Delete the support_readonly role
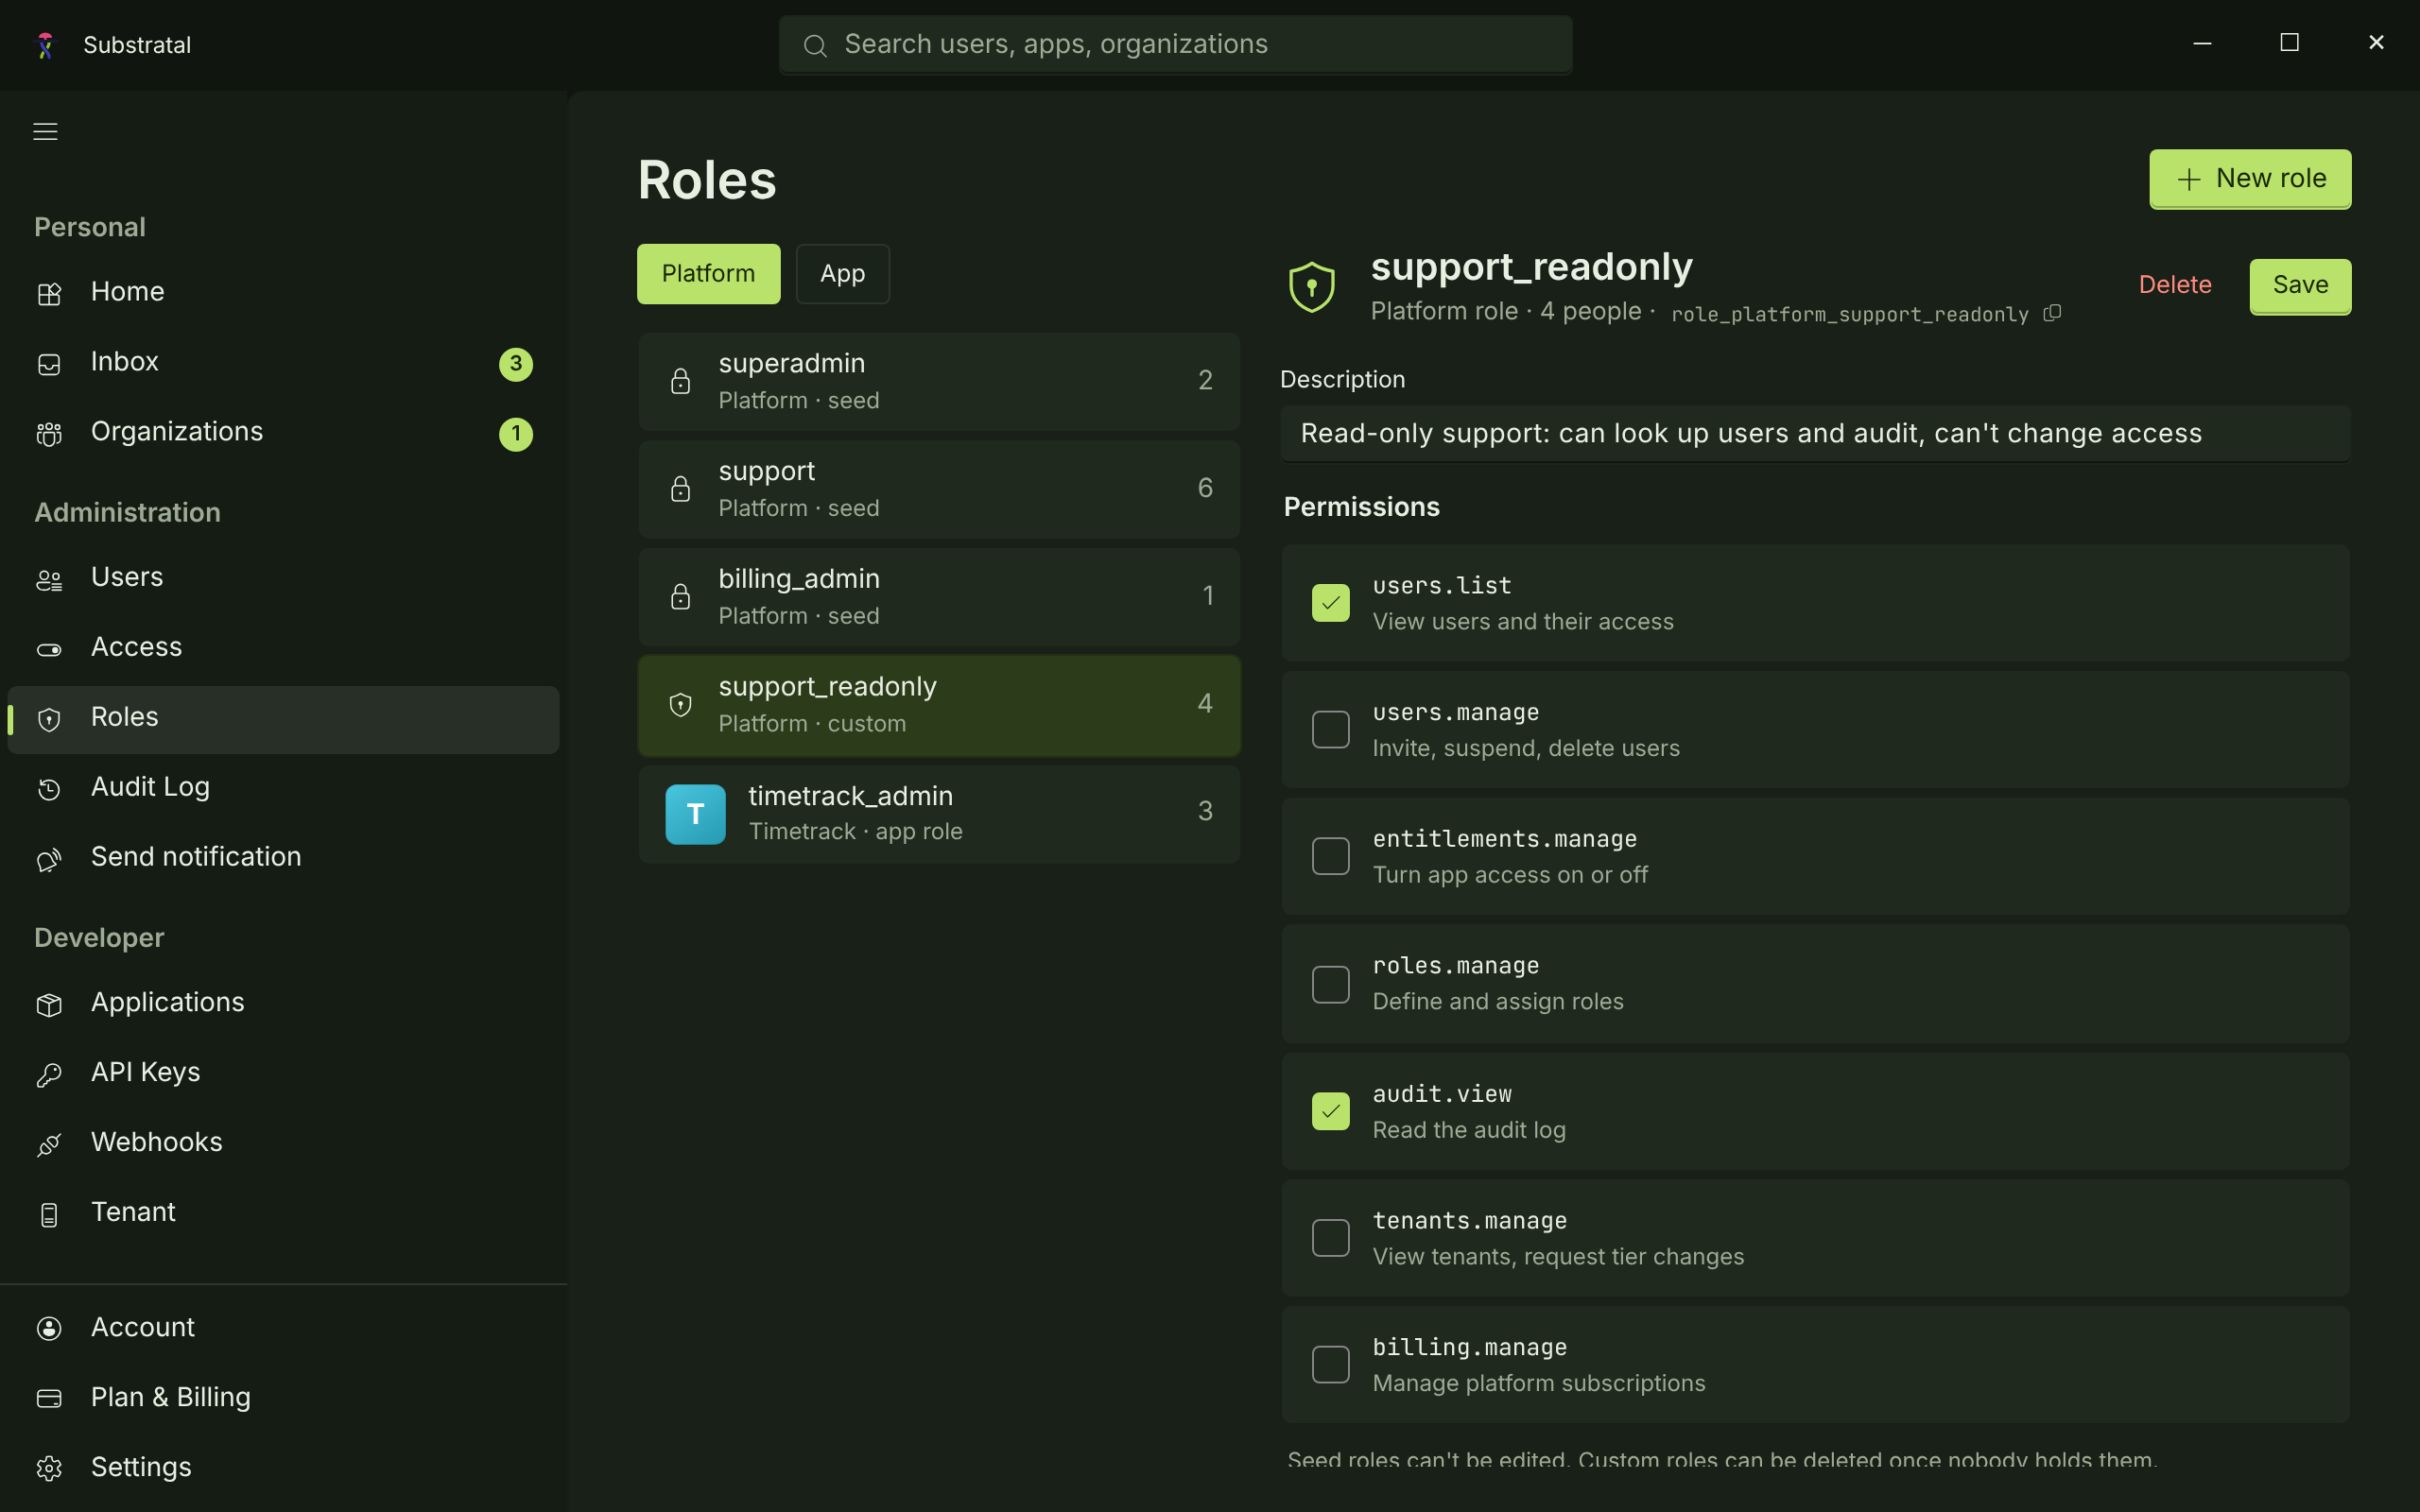Image resolution: width=2420 pixels, height=1512 pixels. click(x=2175, y=285)
